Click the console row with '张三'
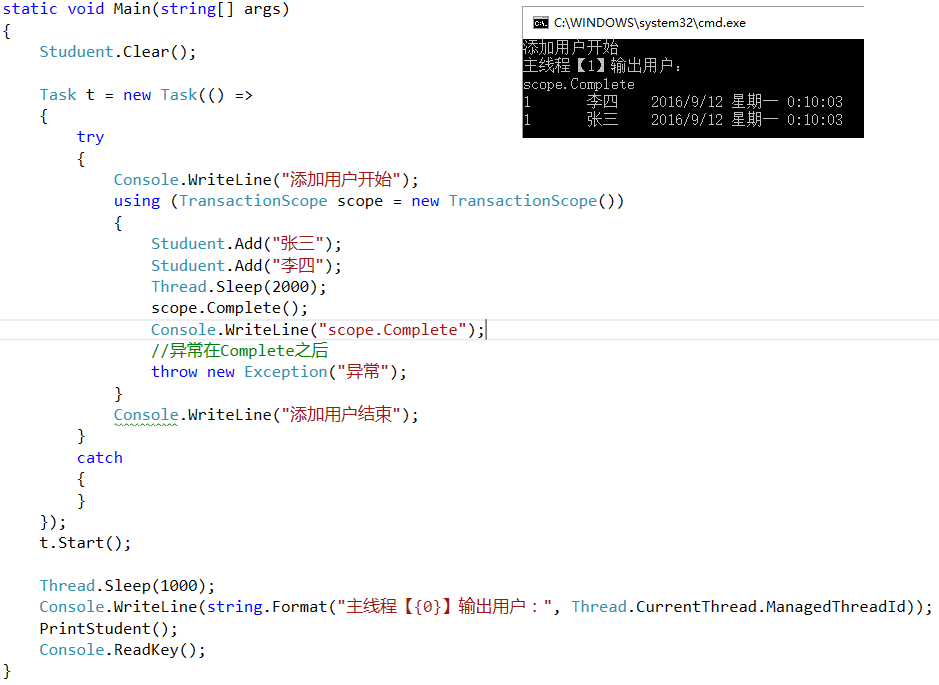This screenshot has width=939, height=685. (x=683, y=120)
